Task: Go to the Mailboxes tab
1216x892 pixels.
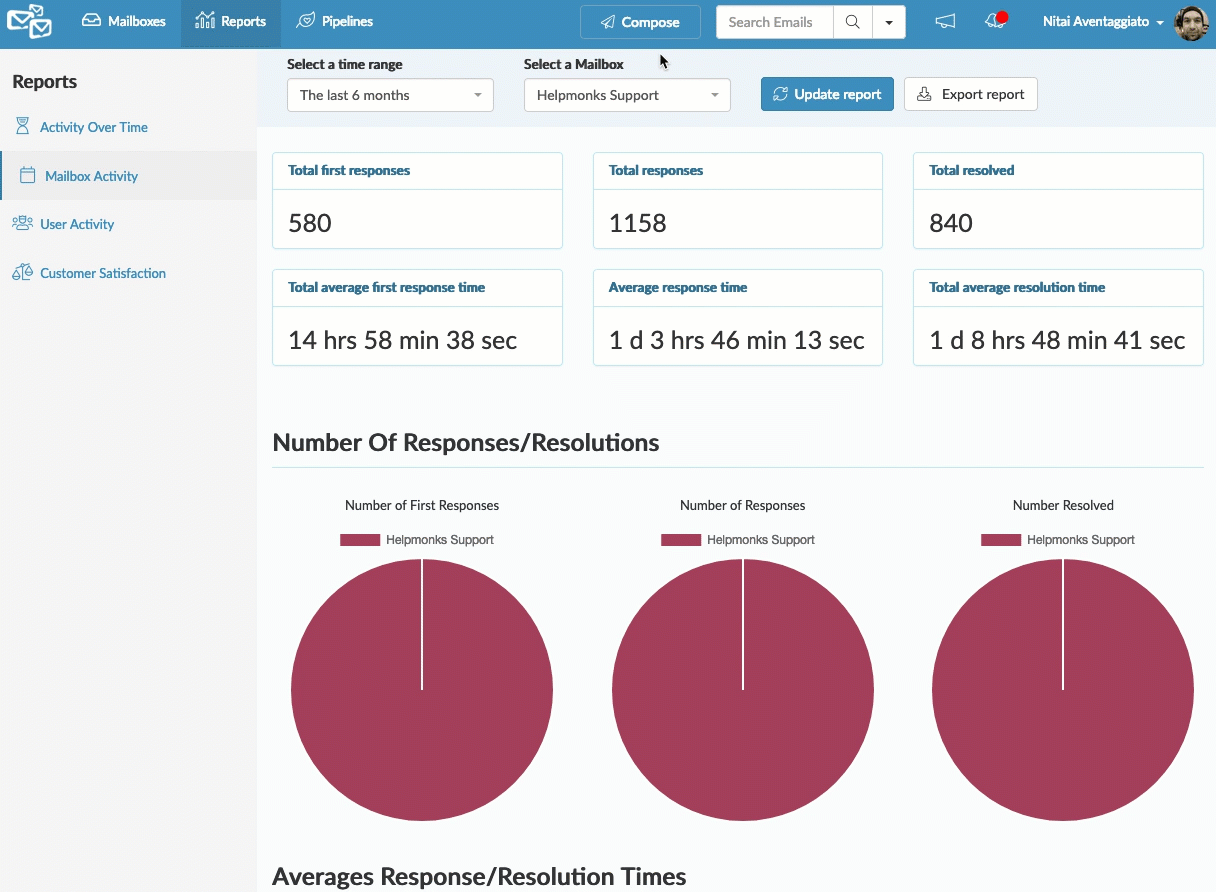Action: pos(125,21)
